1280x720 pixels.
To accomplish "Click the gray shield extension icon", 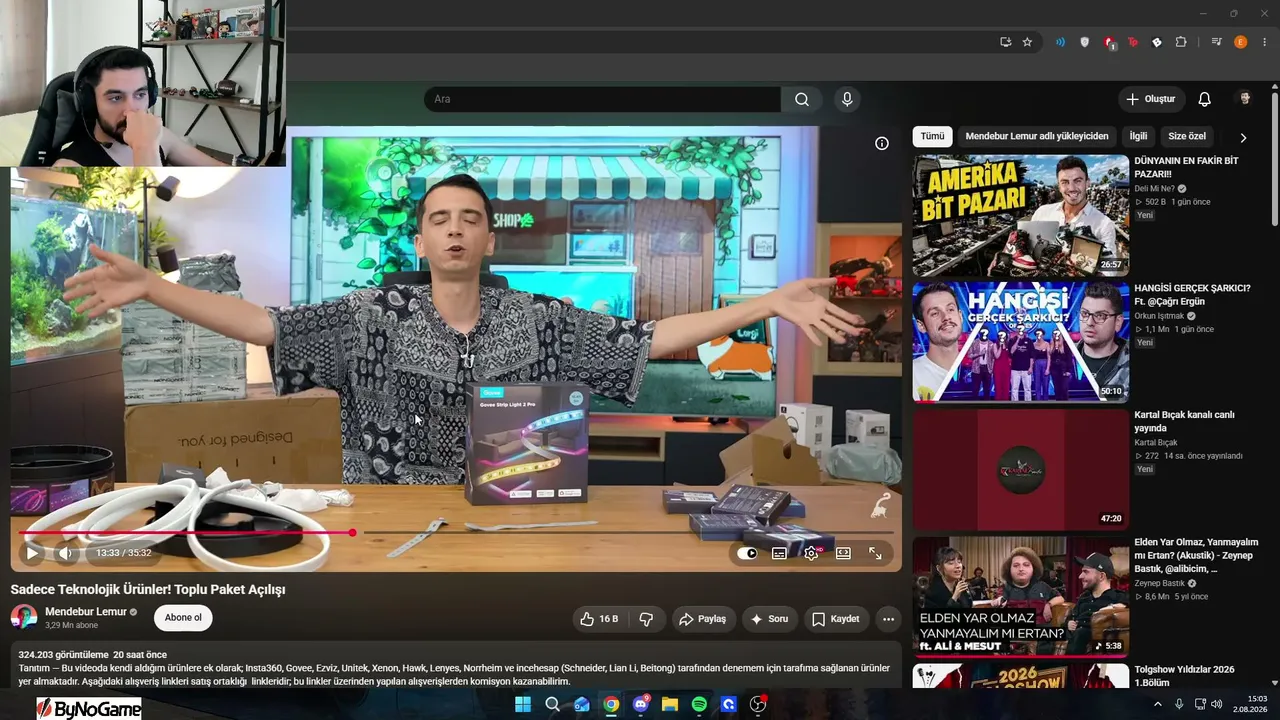I will (x=1085, y=42).
